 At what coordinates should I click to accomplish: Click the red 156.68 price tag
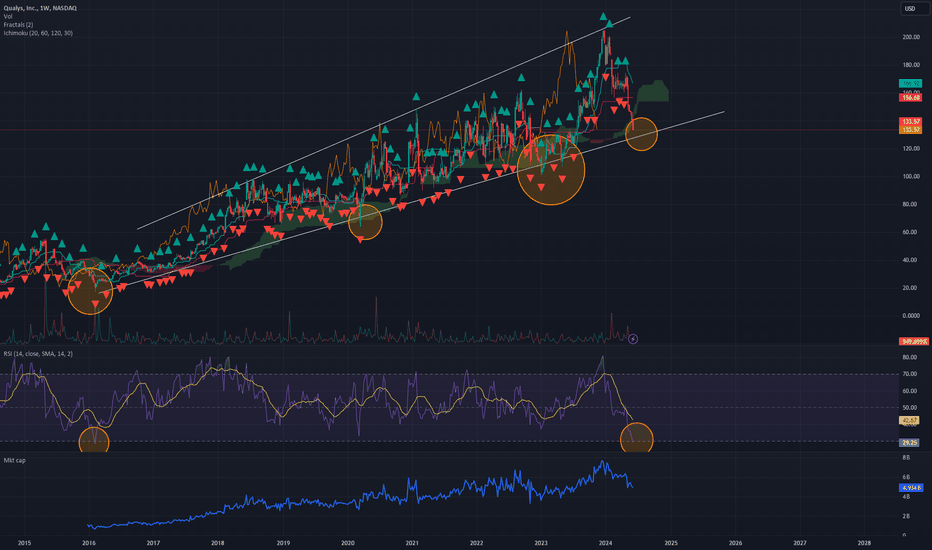(911, 98)
